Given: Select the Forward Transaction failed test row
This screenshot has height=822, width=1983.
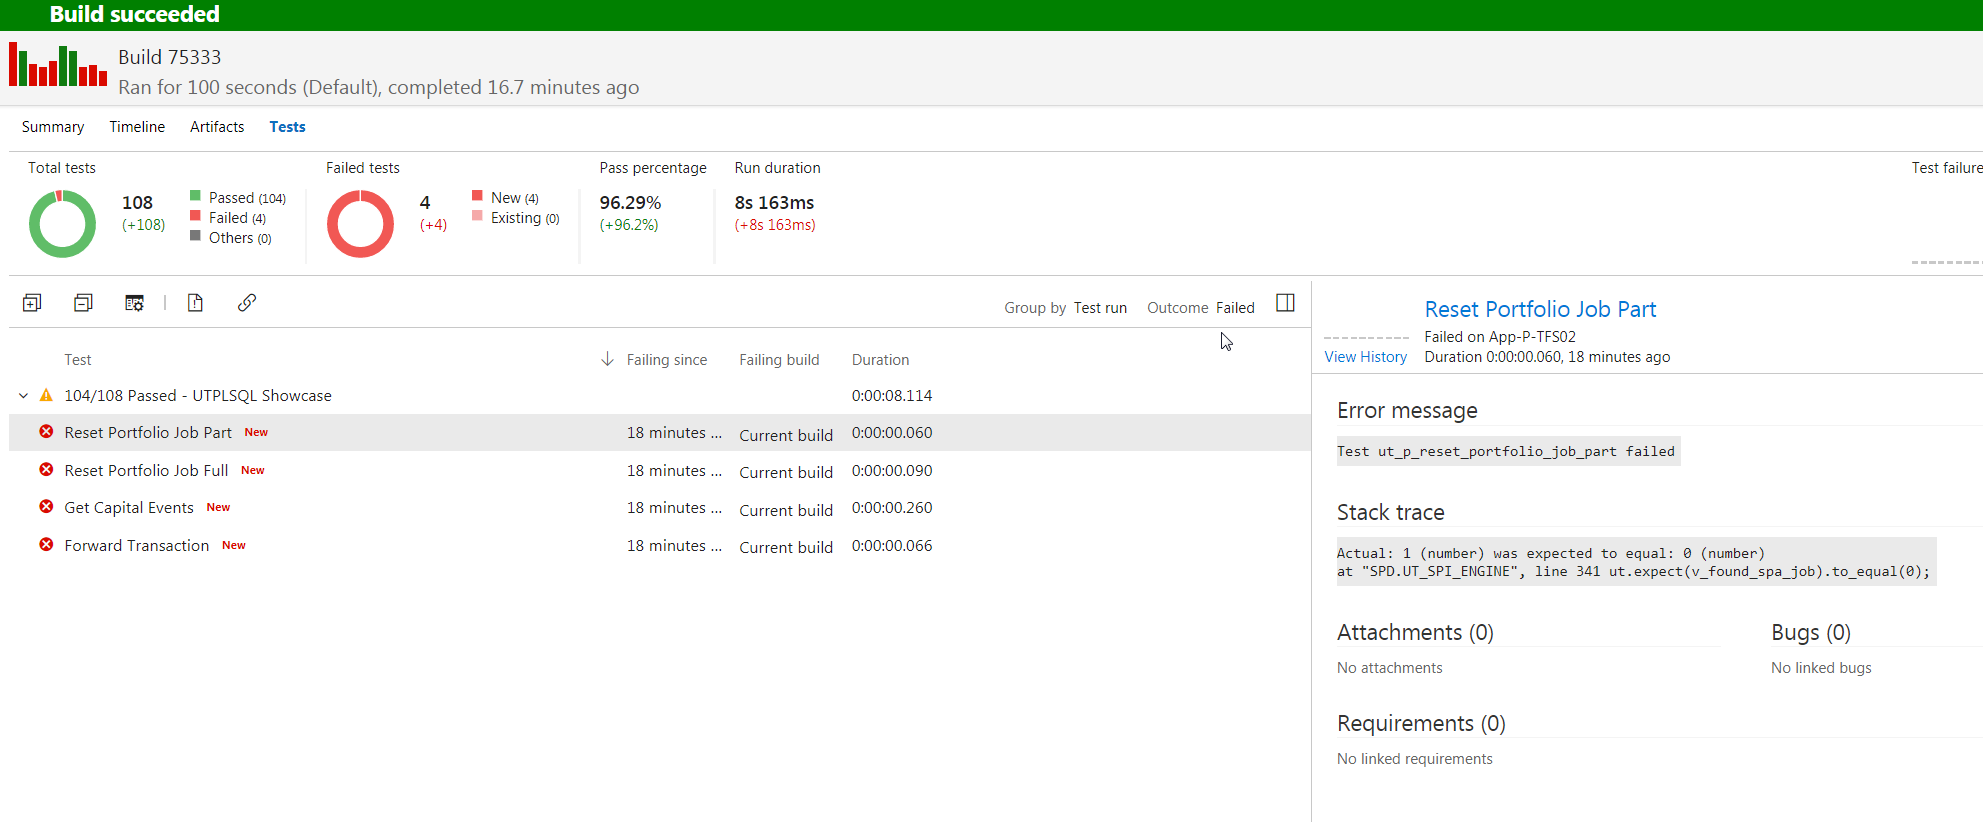Looking at the screenshot, I should 137,546.
